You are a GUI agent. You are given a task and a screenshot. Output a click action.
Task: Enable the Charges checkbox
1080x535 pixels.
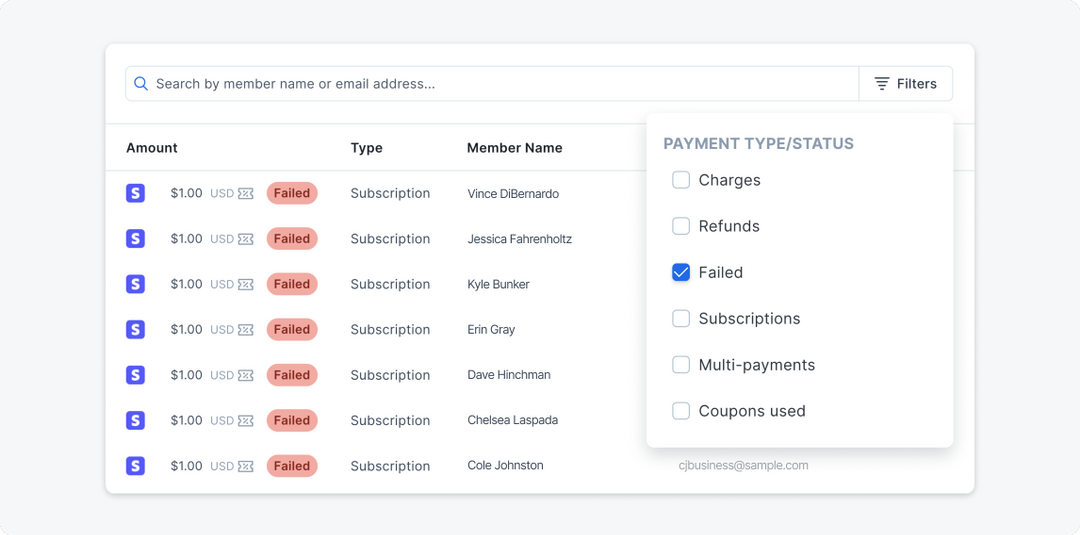(681, 180)
